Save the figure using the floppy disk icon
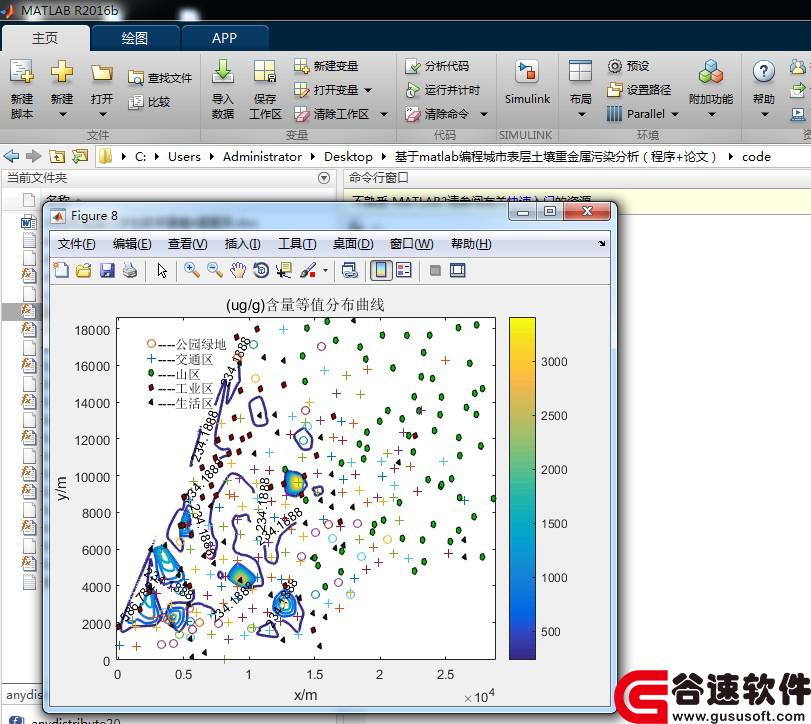The height and width of the screenshot is (724, 811). (x=107, y=270)
